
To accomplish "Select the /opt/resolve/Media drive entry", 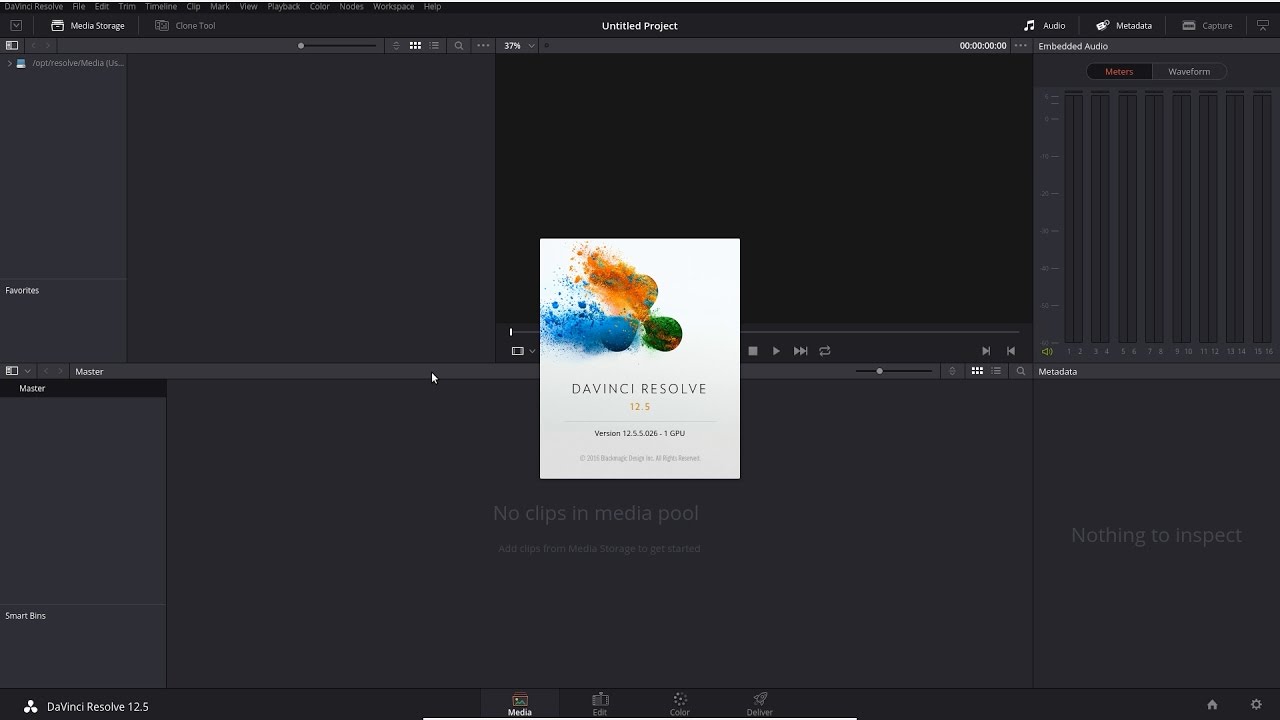I will 70,63.
